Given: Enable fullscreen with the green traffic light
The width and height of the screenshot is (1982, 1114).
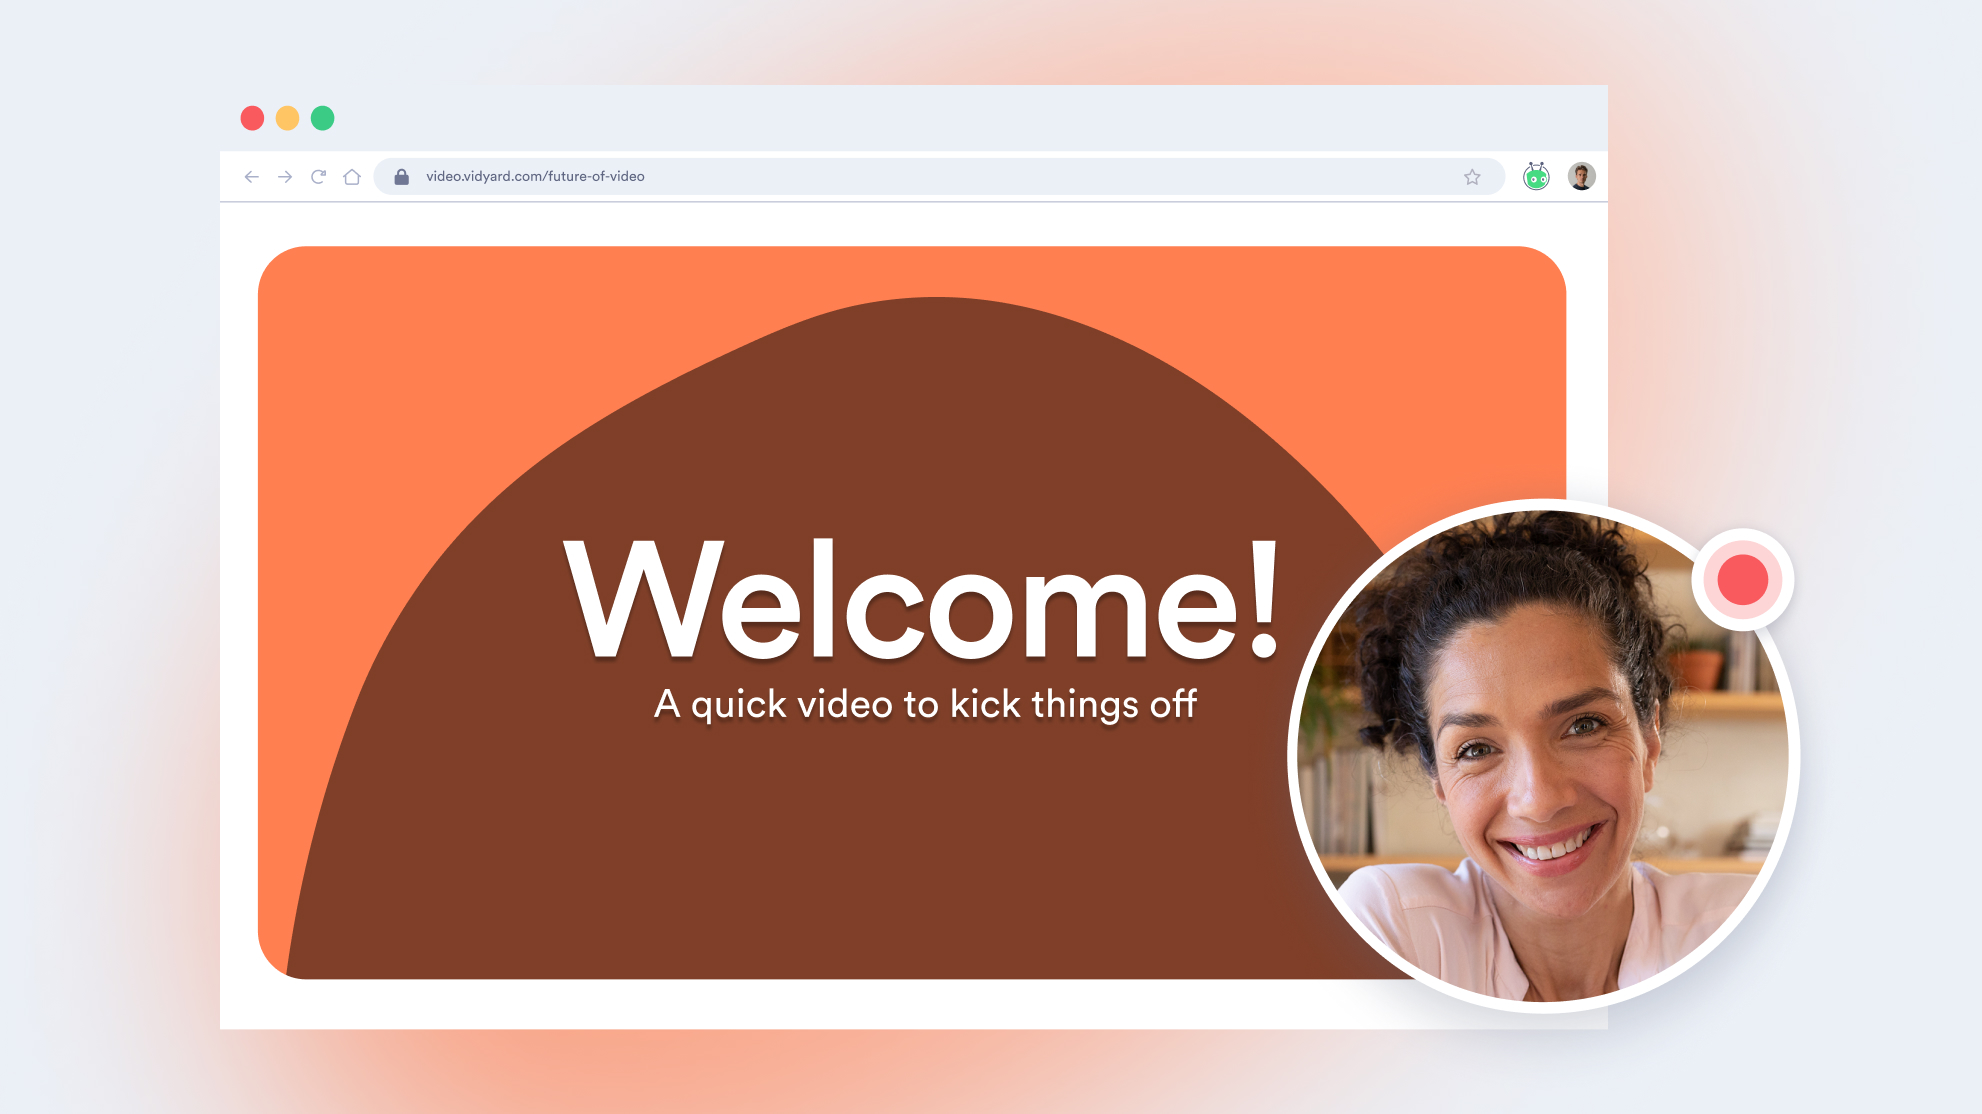Looking at the screenshot, I should (x=322, y=117).
